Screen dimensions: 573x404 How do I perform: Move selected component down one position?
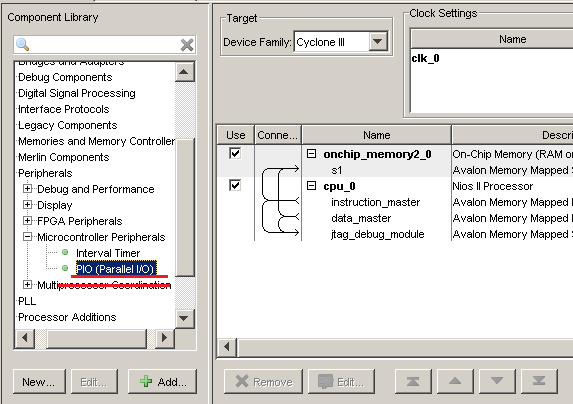pos(497,381)
